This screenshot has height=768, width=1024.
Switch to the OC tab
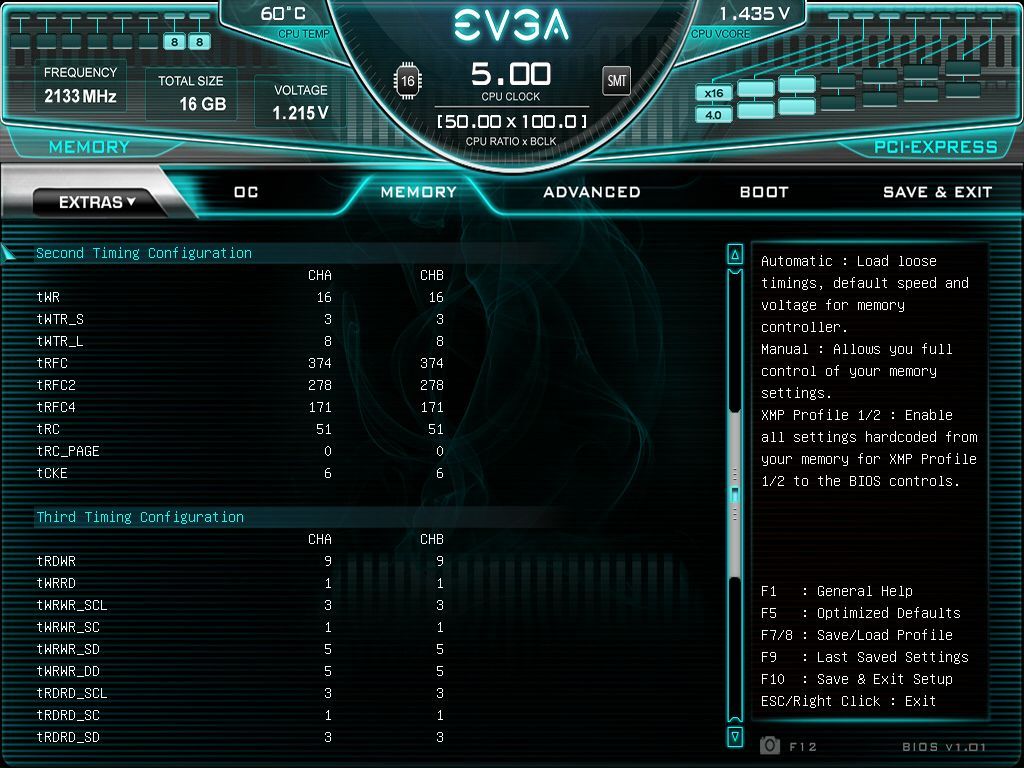click(246, 192)
